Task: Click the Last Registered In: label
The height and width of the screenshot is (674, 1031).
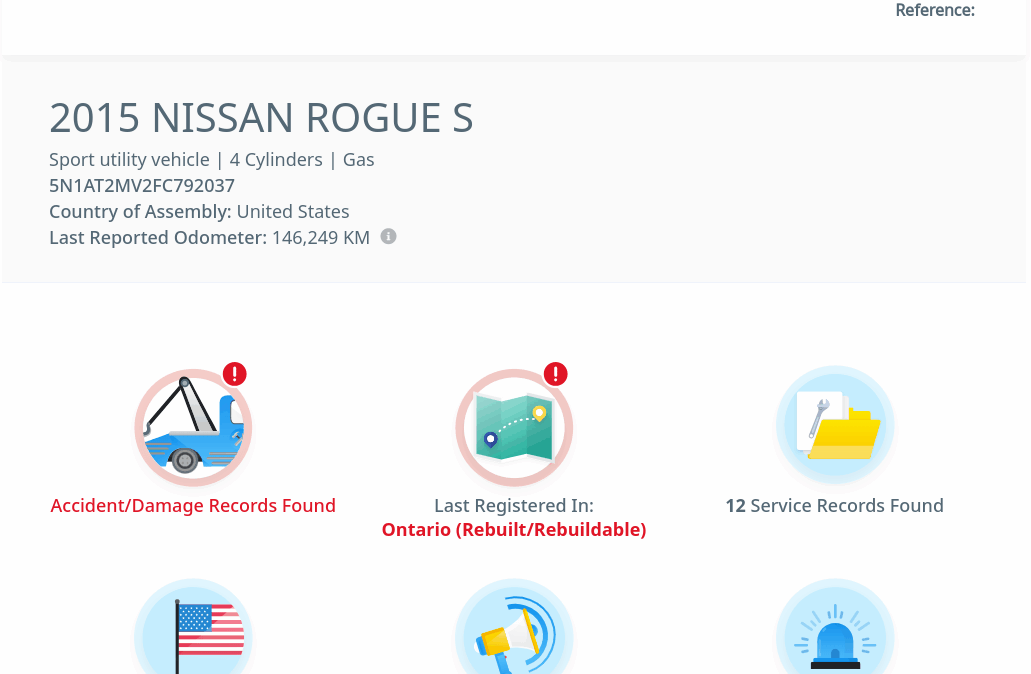Action: click(x=514, y=506)
